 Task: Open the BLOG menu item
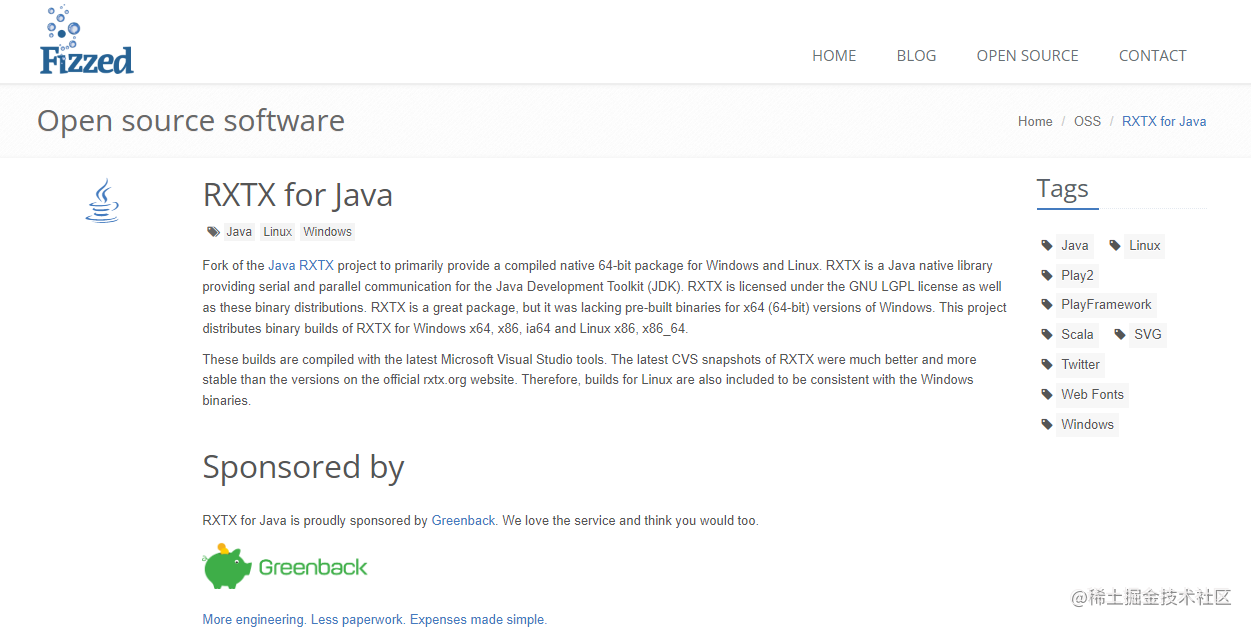tap(916, 56)
